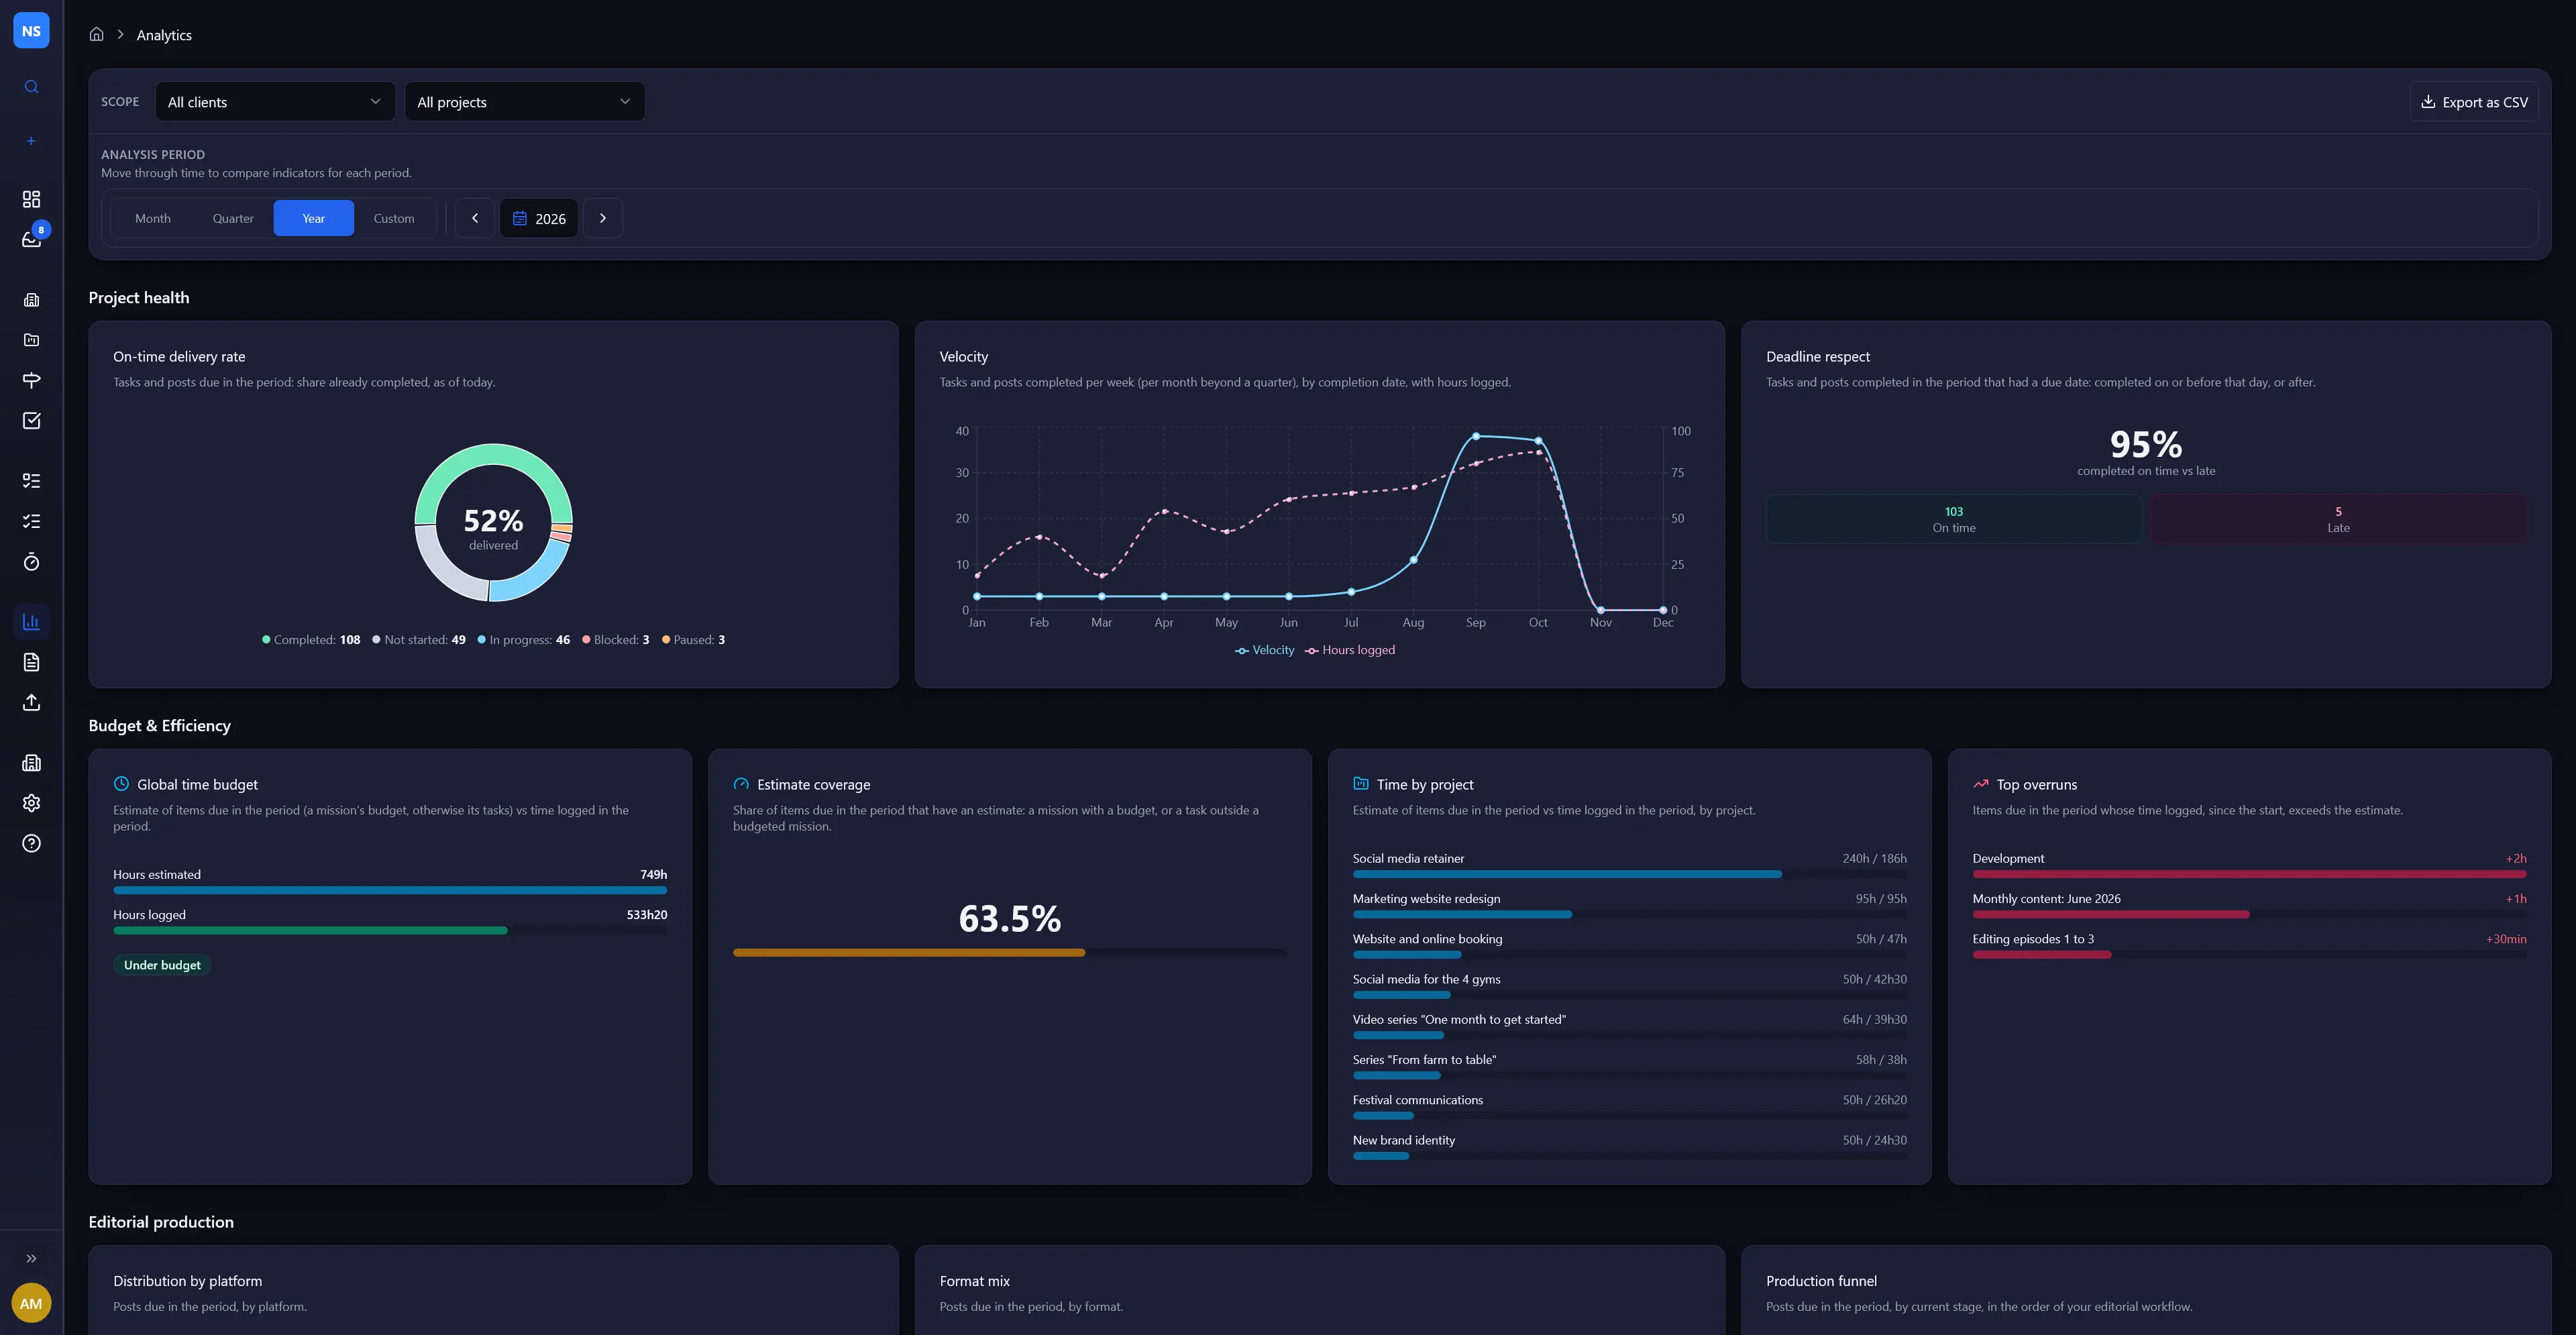Open the 2026 date picker
The image size is (2576, 1335).
click(x=539, y=218)
